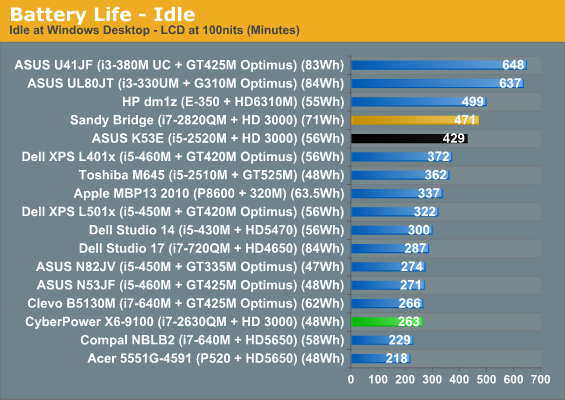Click the 229 bar value
This screenshot has height=400, width=565.
[x=400, y=341]
